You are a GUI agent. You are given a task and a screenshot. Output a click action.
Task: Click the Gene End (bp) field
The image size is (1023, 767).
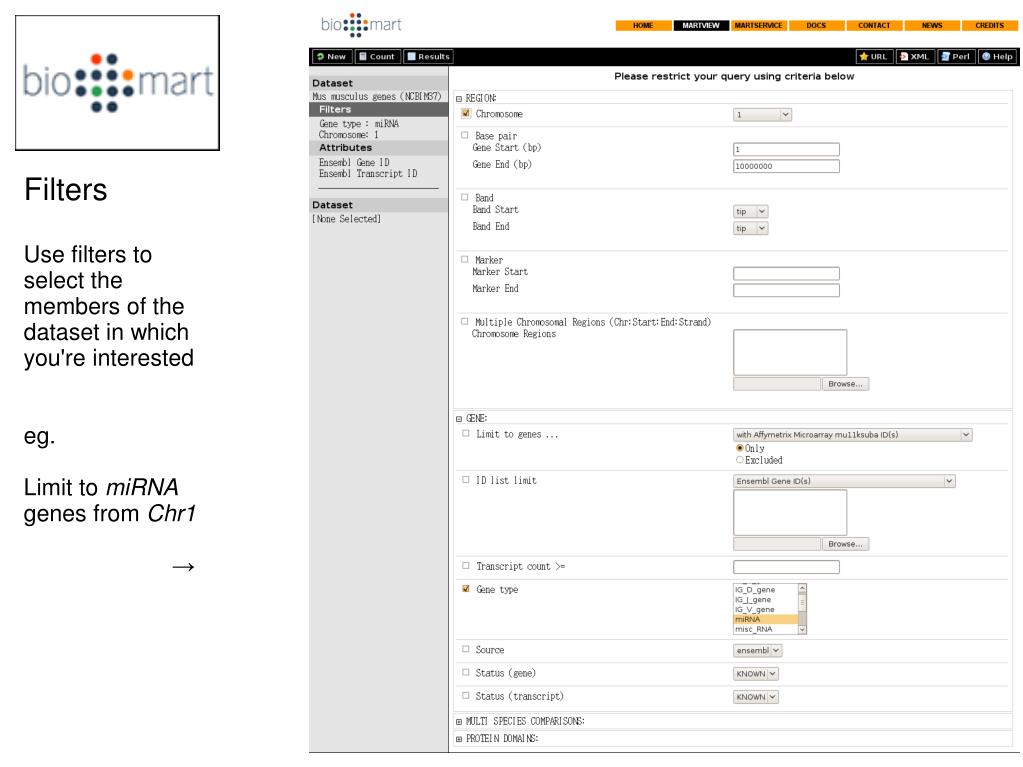coord(786,166)
